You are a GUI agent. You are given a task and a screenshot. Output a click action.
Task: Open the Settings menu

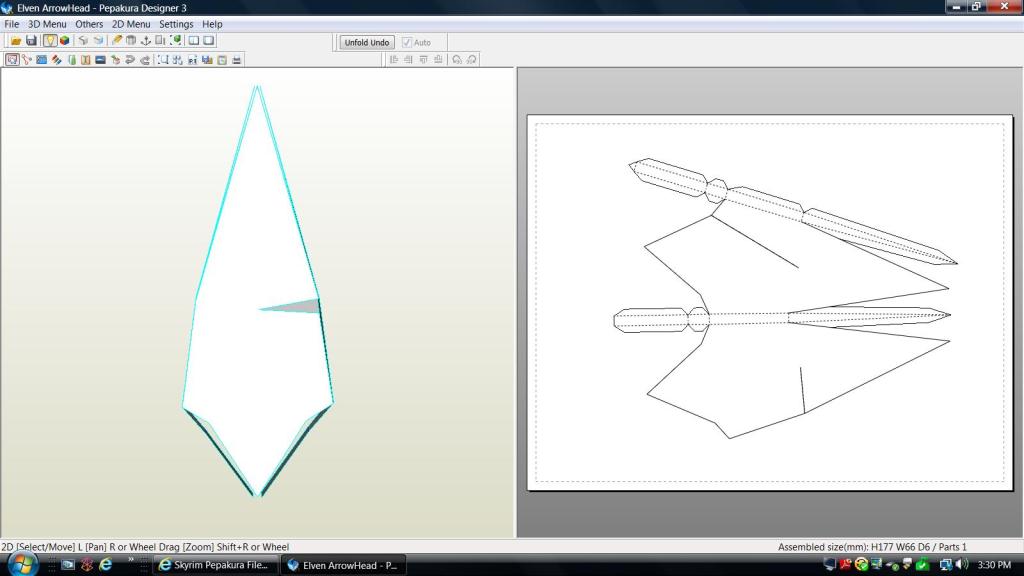(176, 24)
